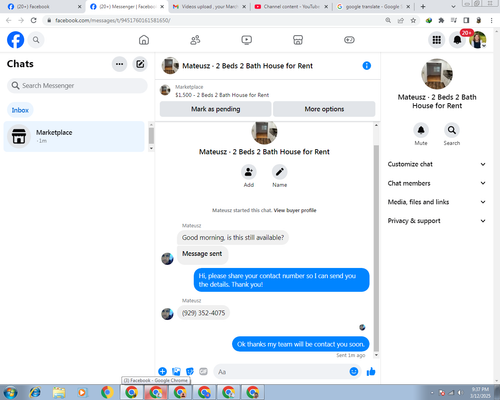Open account profile picture menu
The image size is (500, 400).
coord(478,40)
